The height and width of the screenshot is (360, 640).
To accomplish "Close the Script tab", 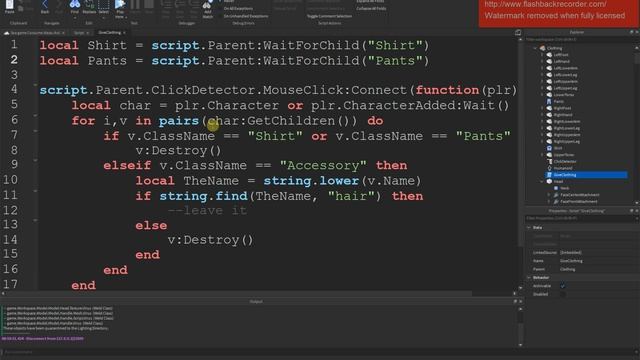I will click(88, 33).
